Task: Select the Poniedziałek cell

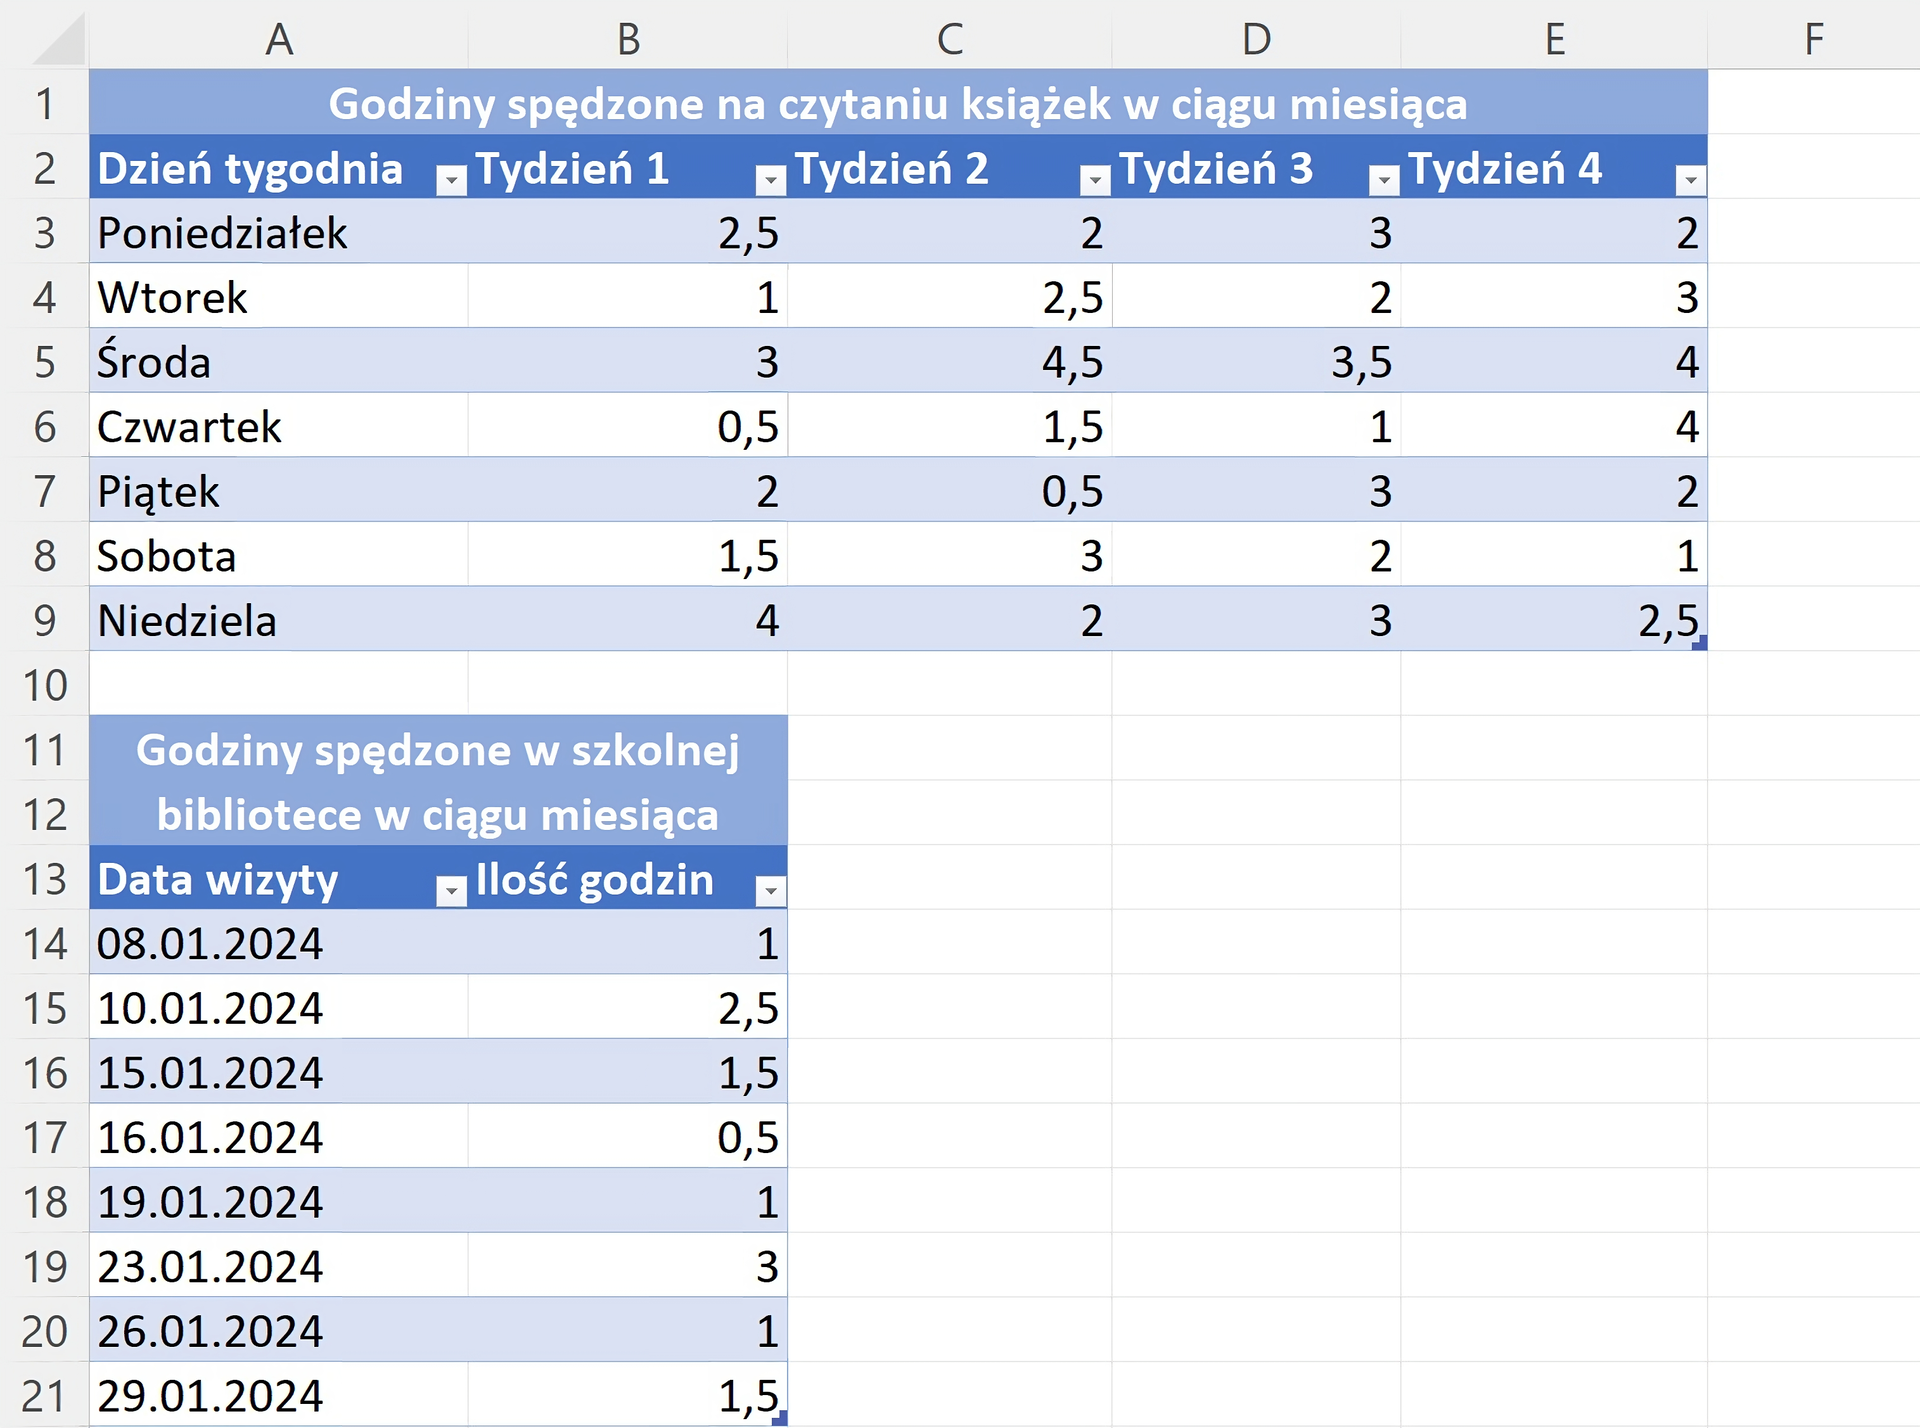Action: [223, 233]
